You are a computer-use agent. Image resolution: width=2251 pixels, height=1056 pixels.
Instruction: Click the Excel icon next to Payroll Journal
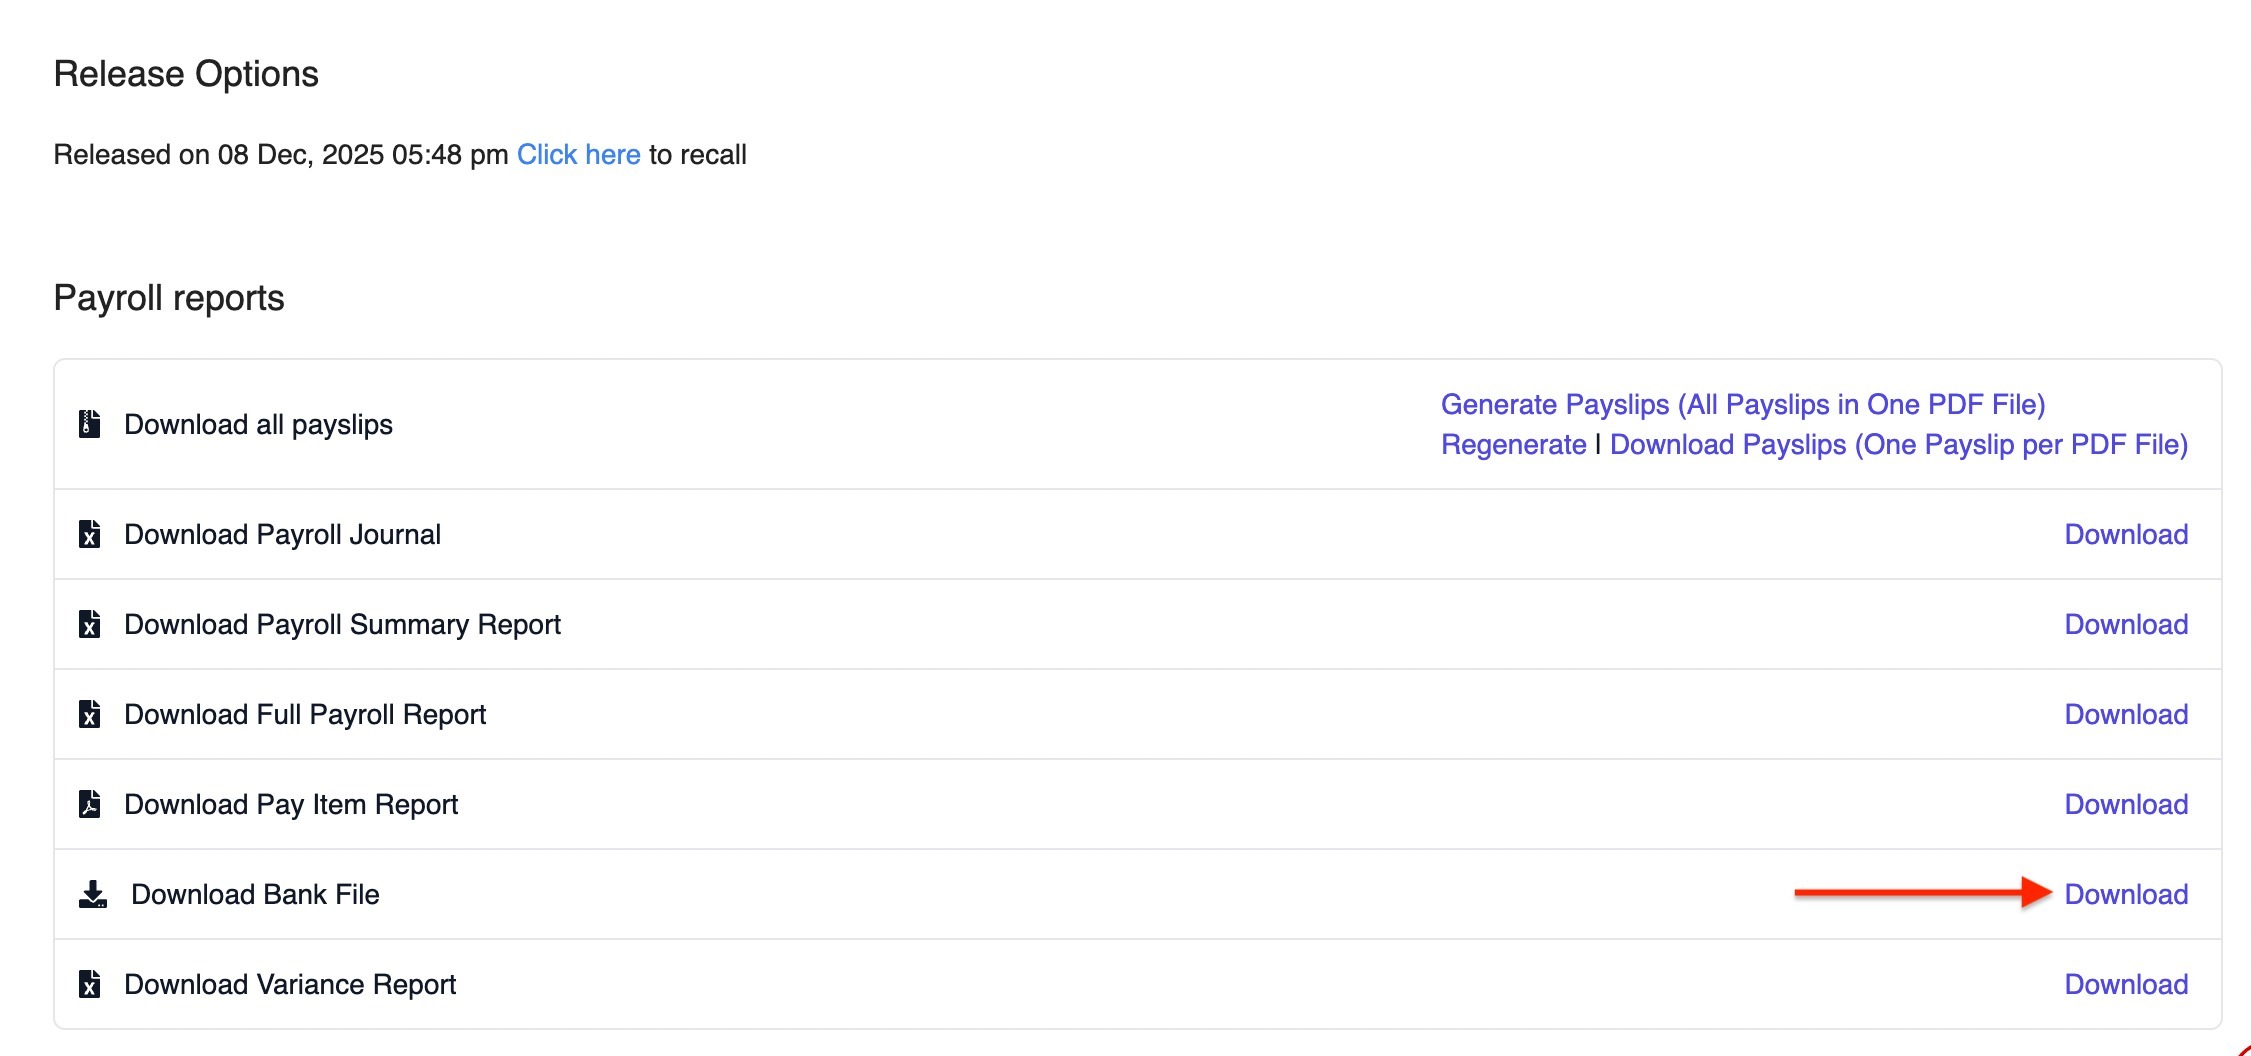89,534
